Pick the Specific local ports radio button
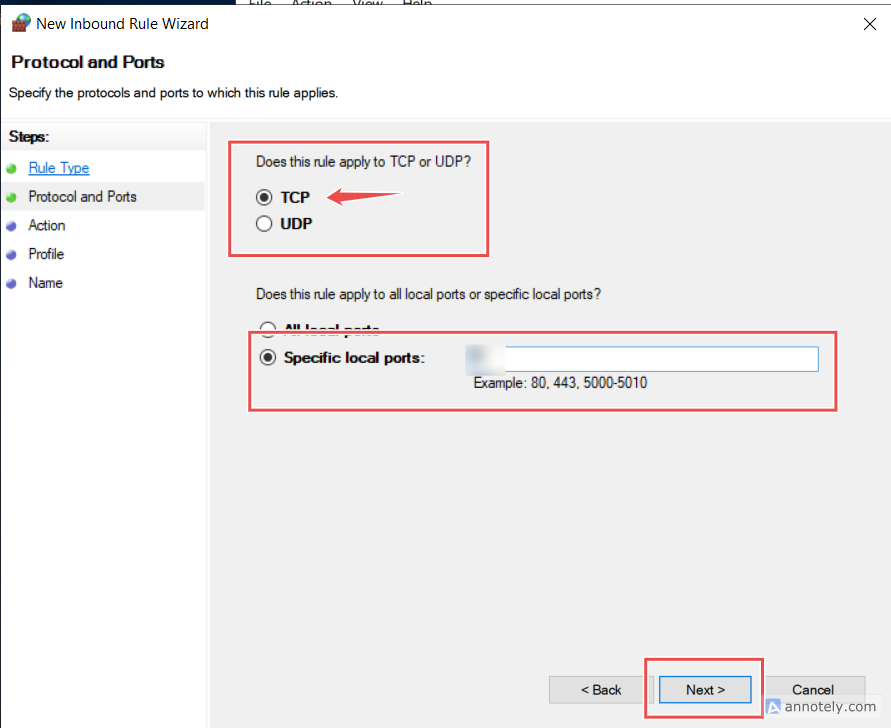Image resolution: width=891 pixels, height=728 pixels. [267, 358]
